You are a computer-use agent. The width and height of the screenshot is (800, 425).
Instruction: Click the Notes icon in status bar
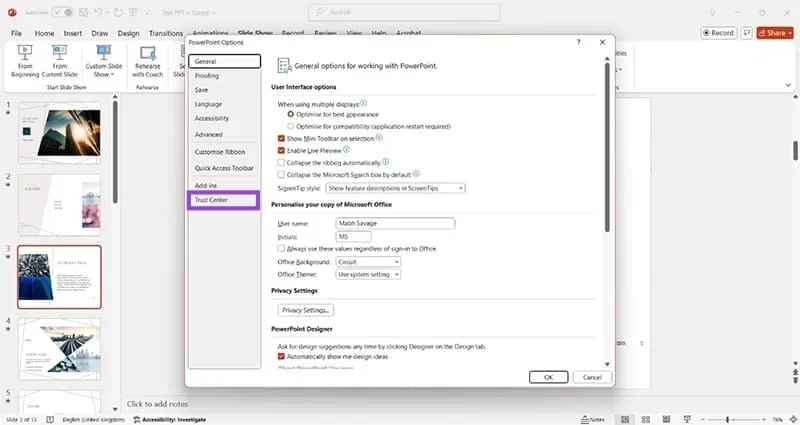coord(593,419)
